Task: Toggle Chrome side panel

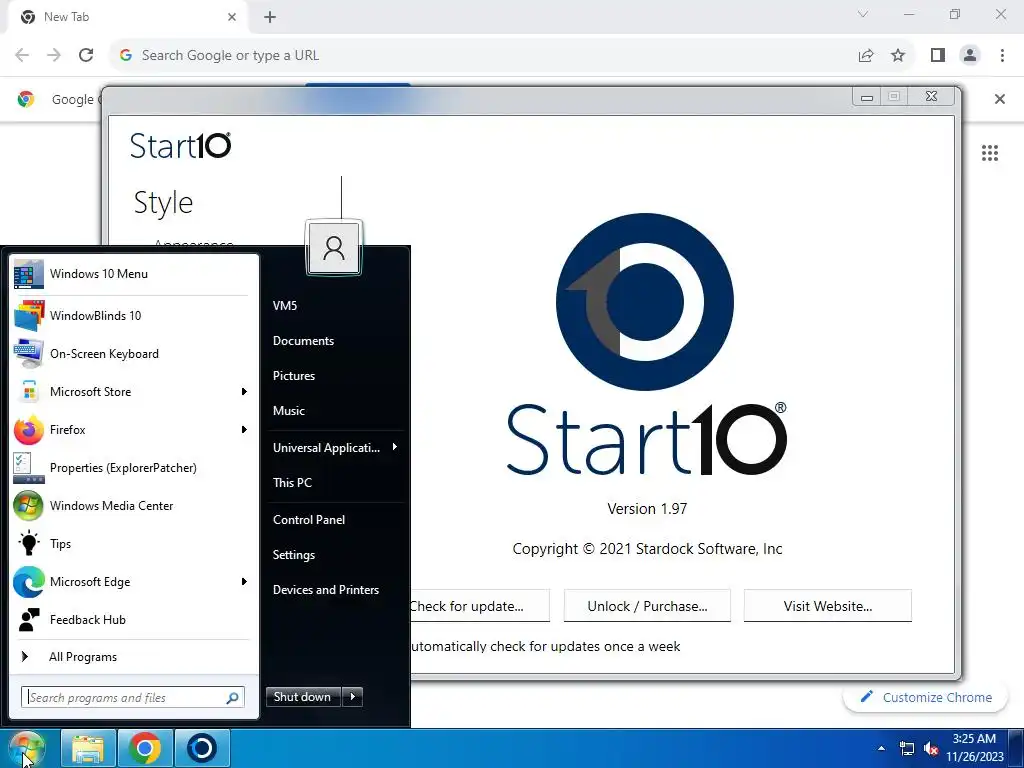Action: click(938, 55)
